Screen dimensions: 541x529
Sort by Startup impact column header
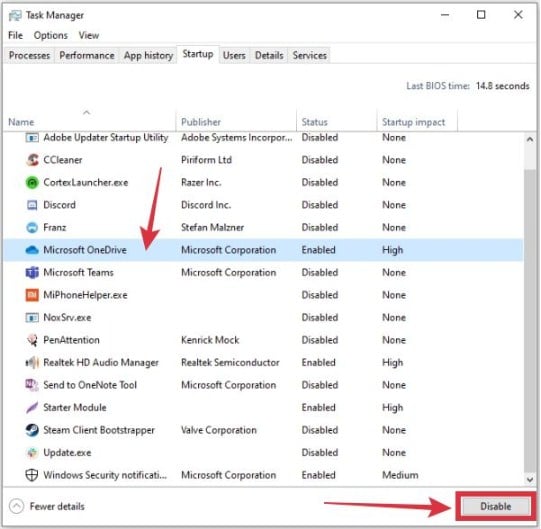[413, 122]
